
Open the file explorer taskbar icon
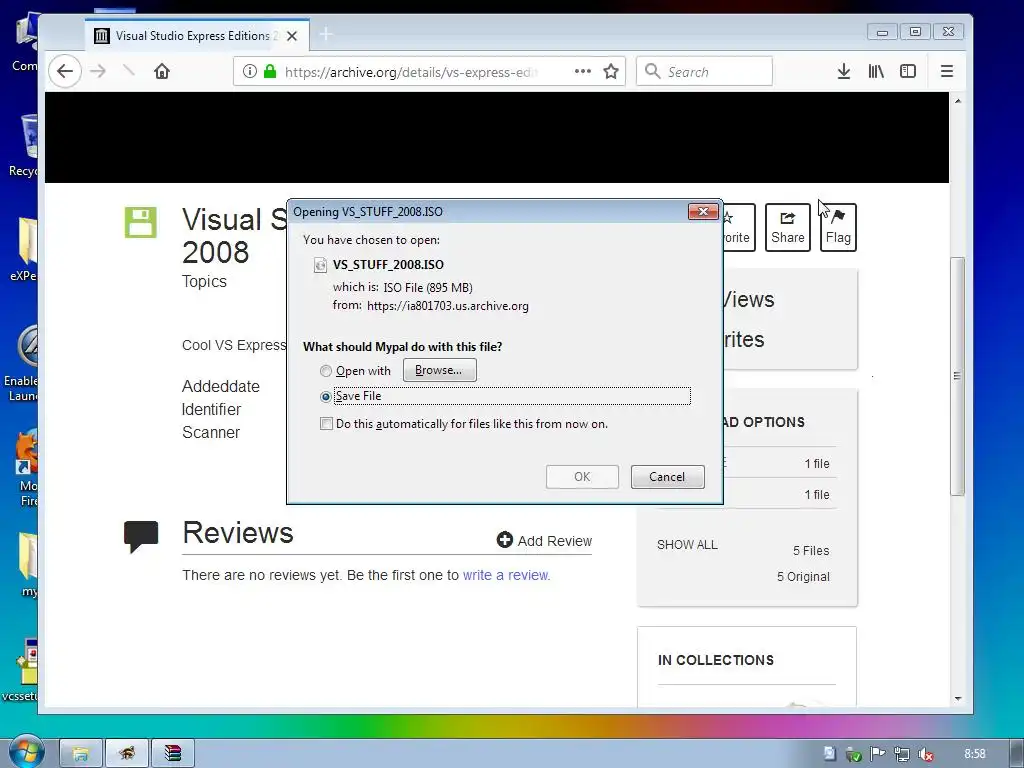(81, 754)
